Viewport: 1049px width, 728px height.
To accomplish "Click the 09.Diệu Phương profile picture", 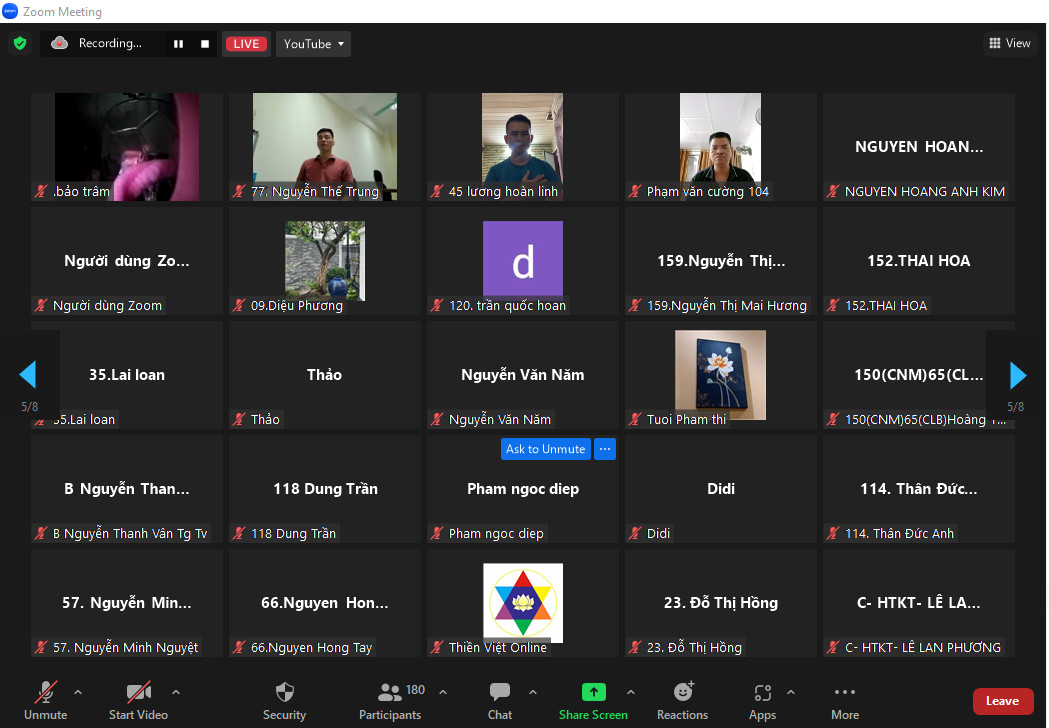I will point(325,260).
